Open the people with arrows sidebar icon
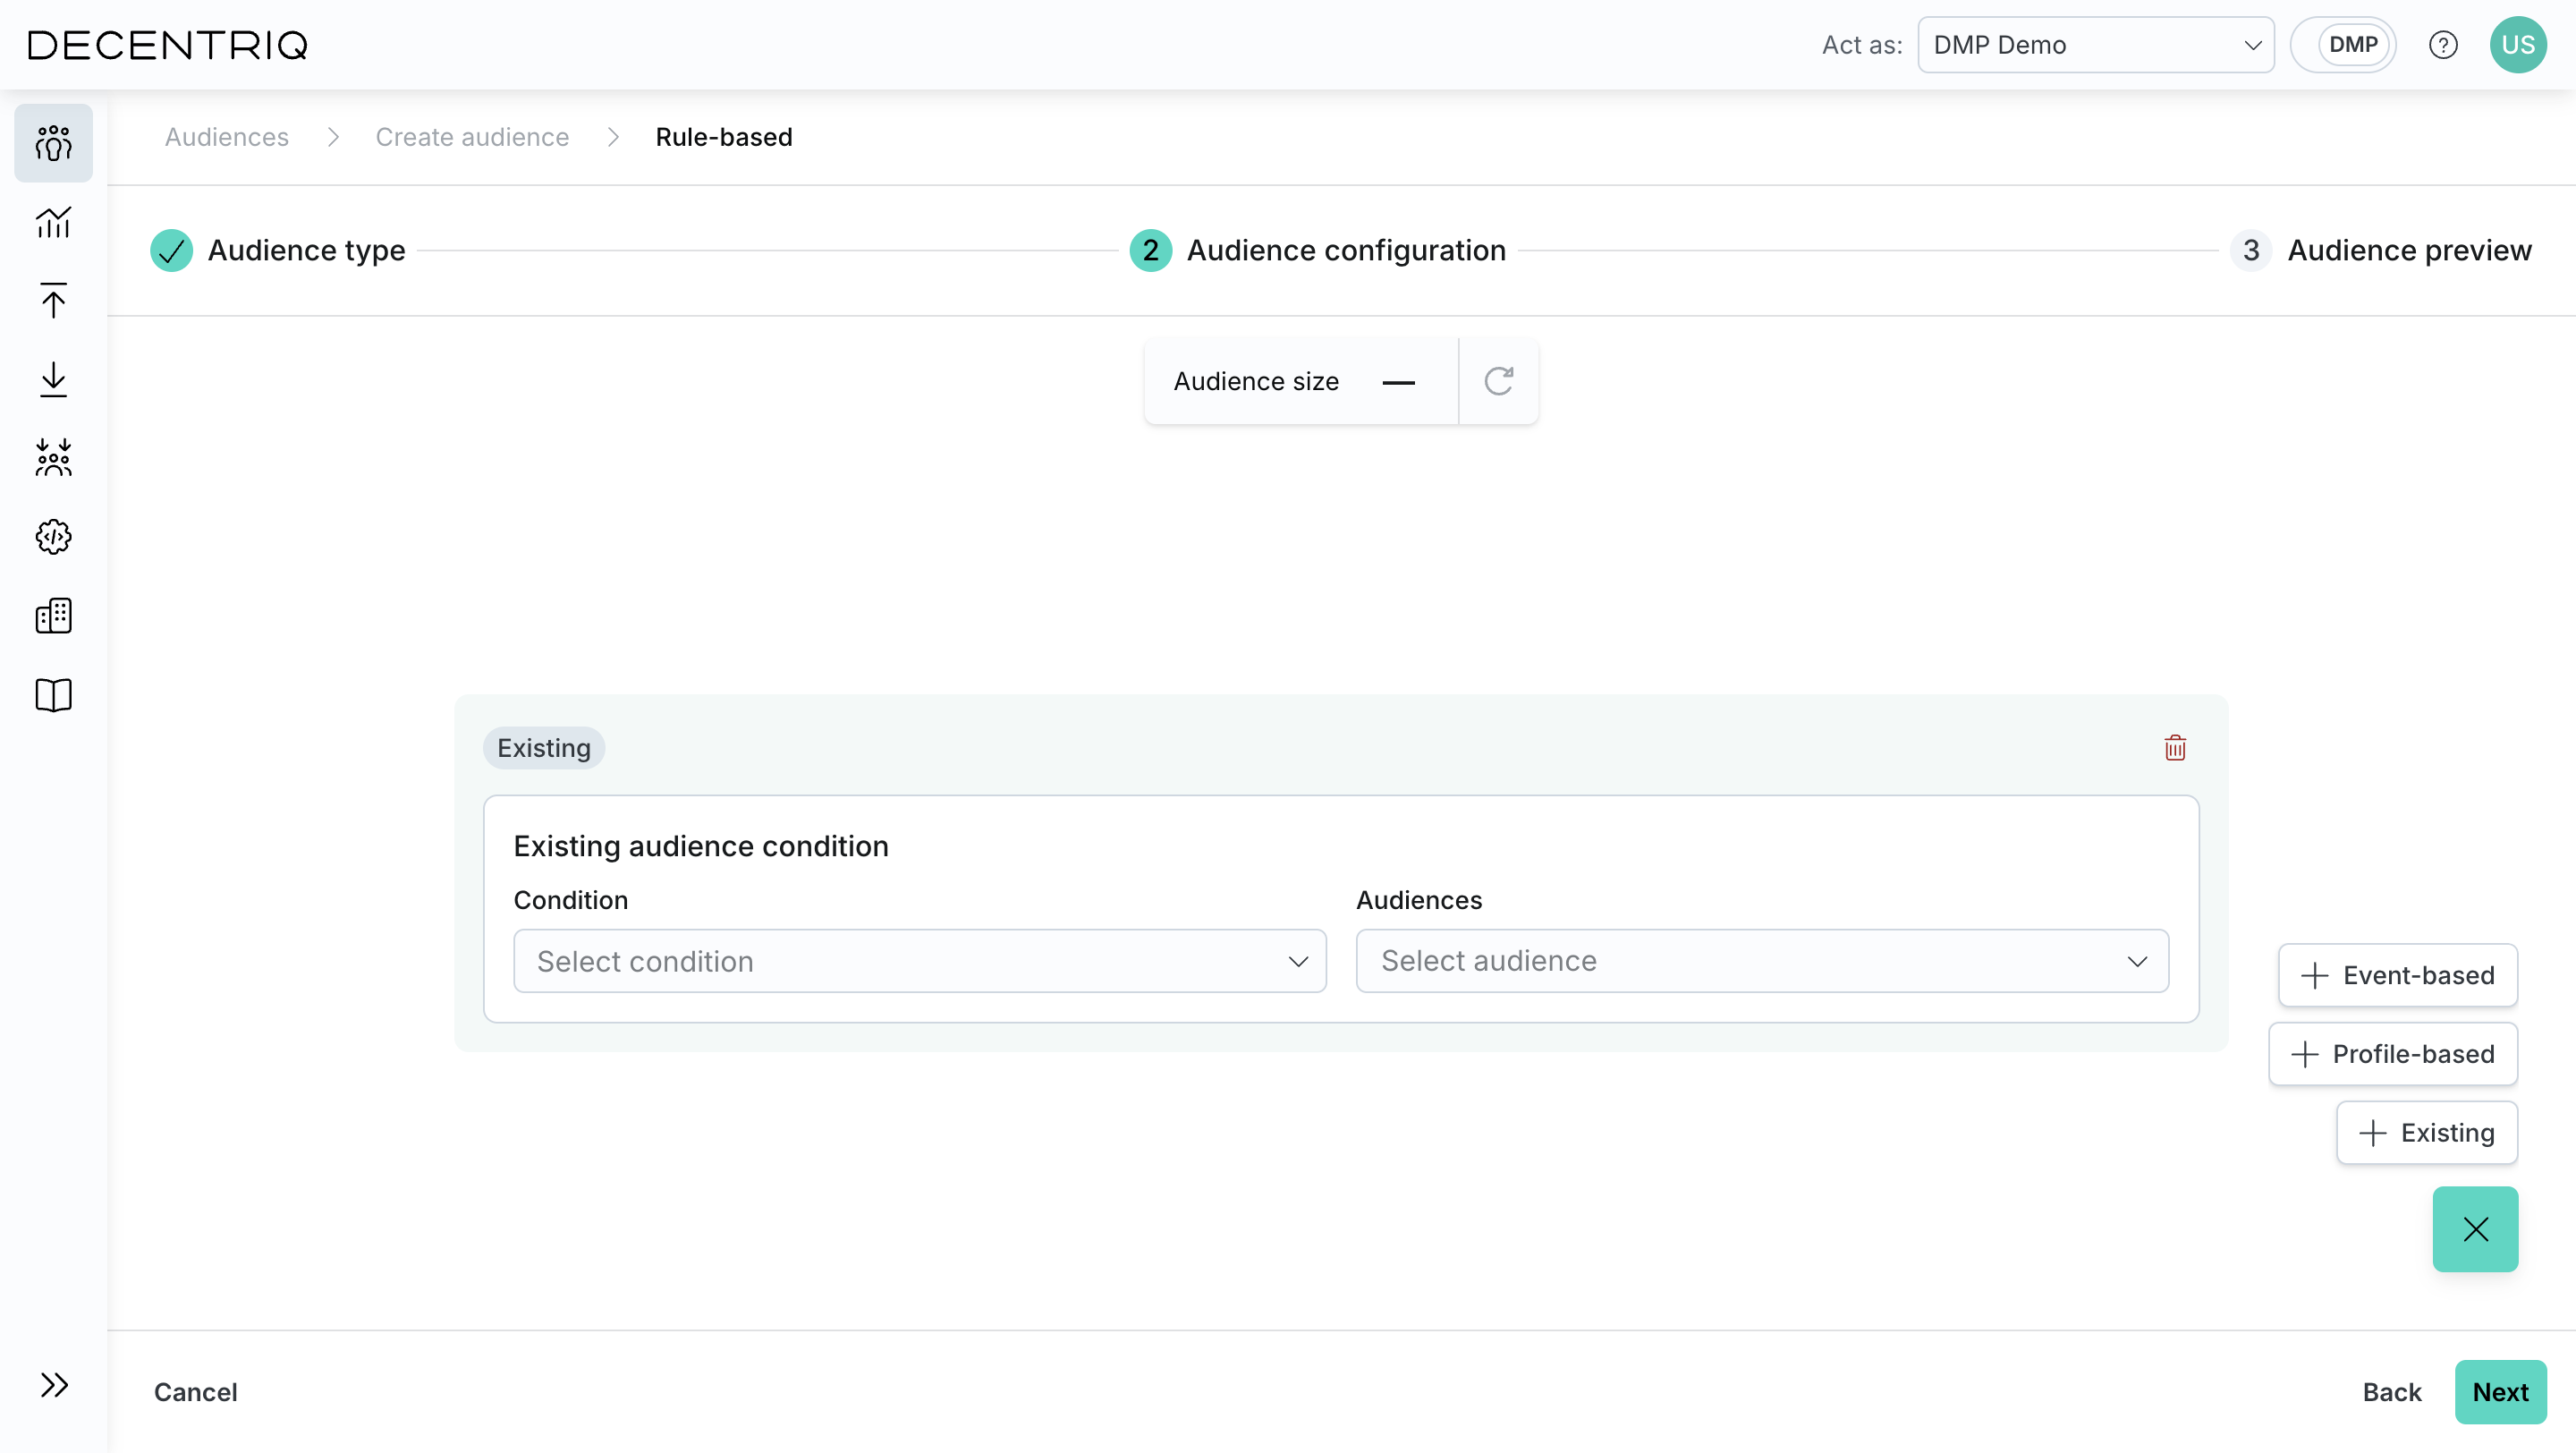This screenshot has height=1453, width=2576. click(x=54, y=458)
